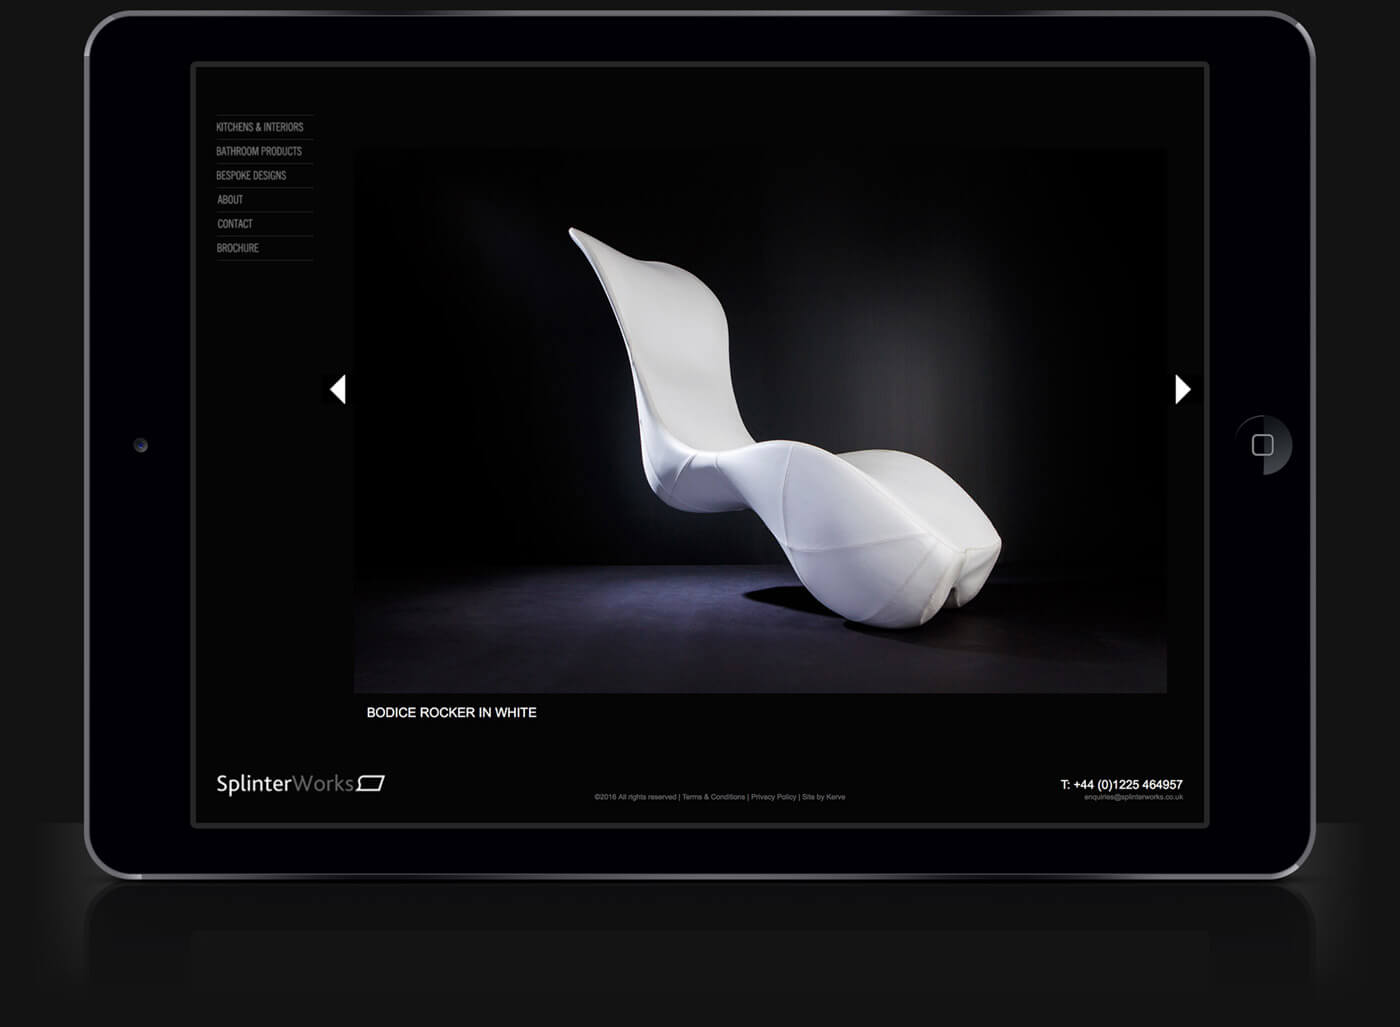This screenshot has width=1400, height=1027.
Task: Click the enquiries email address link
Action: coord(1133,797)
